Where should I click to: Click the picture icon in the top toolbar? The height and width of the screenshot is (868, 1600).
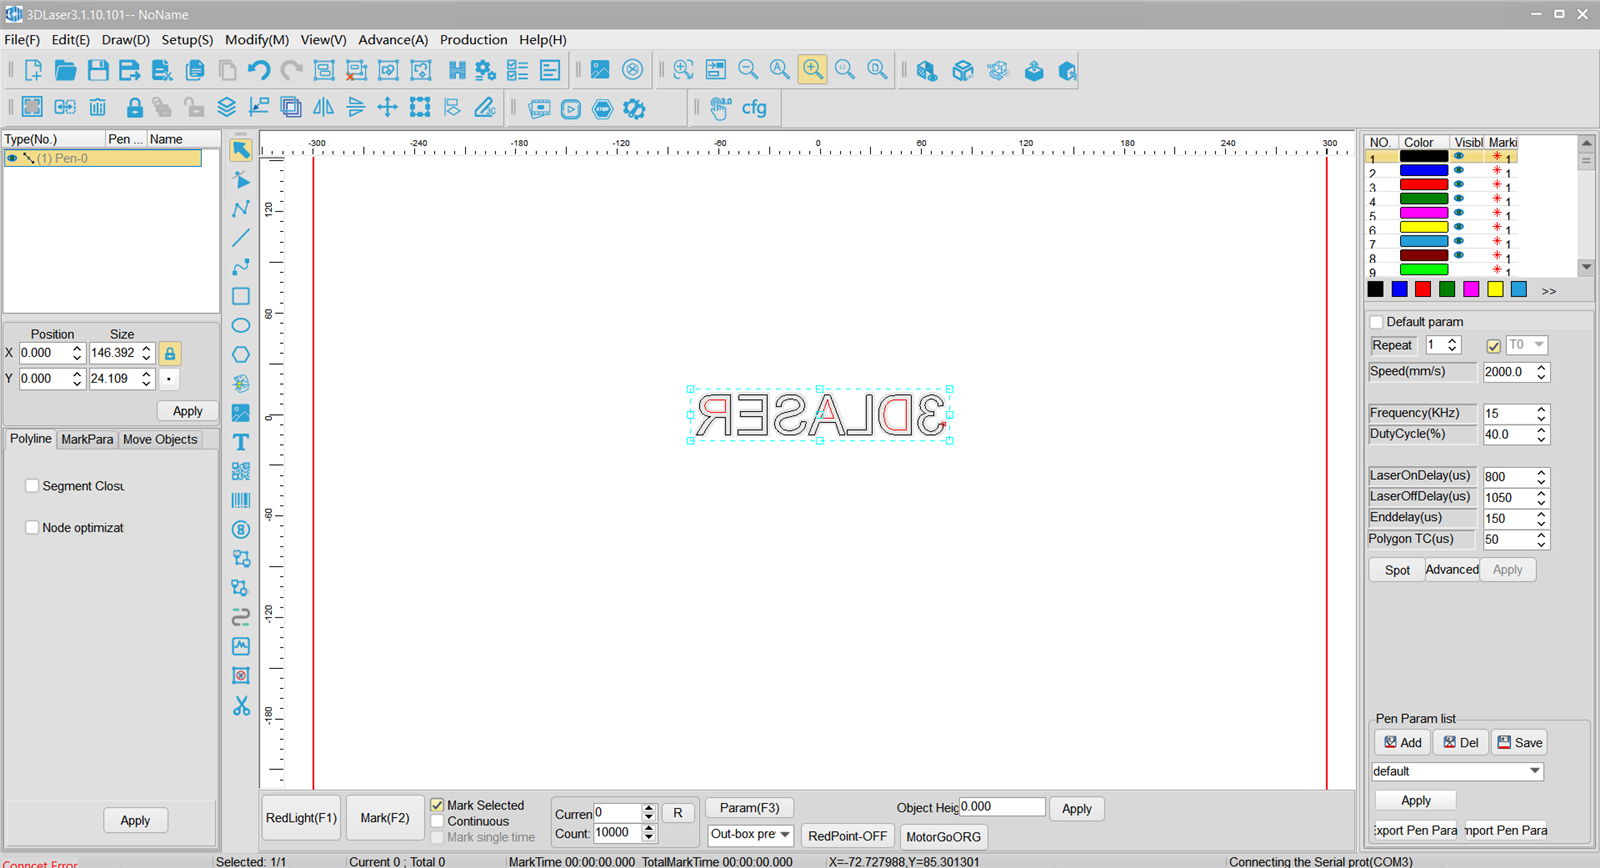pos(600,70)
